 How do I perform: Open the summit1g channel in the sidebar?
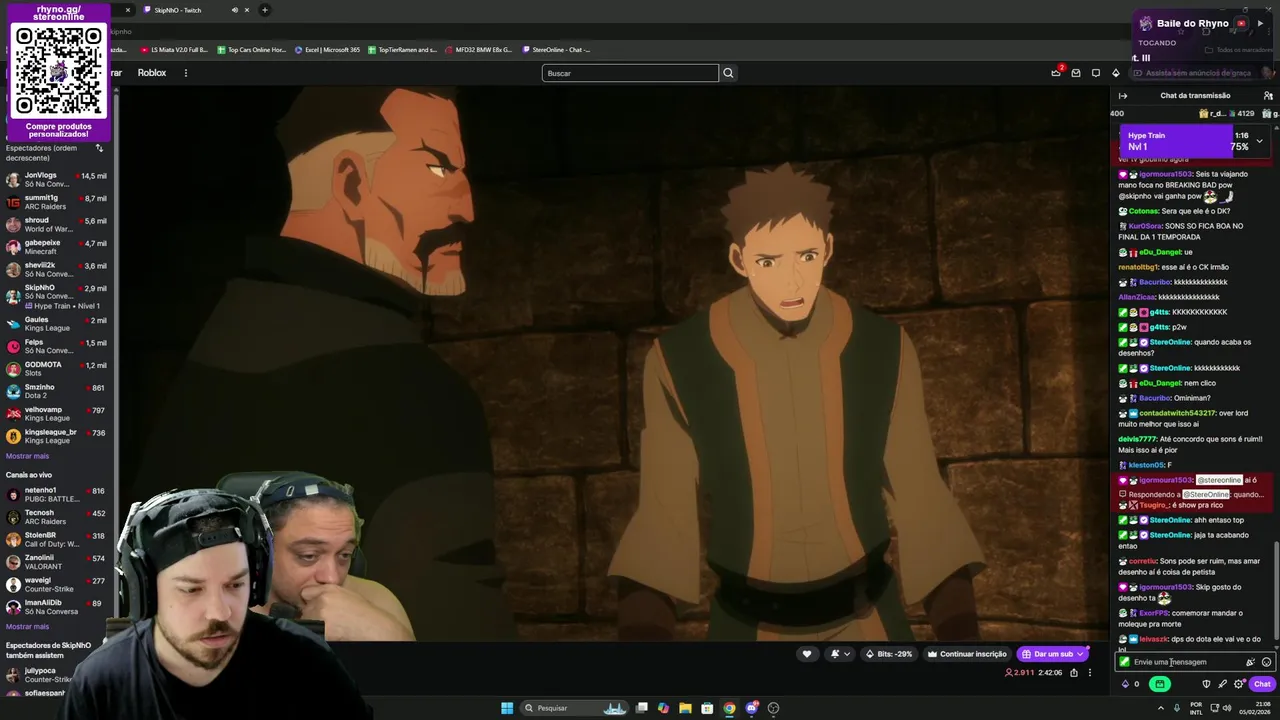click(x=57, y=202)
